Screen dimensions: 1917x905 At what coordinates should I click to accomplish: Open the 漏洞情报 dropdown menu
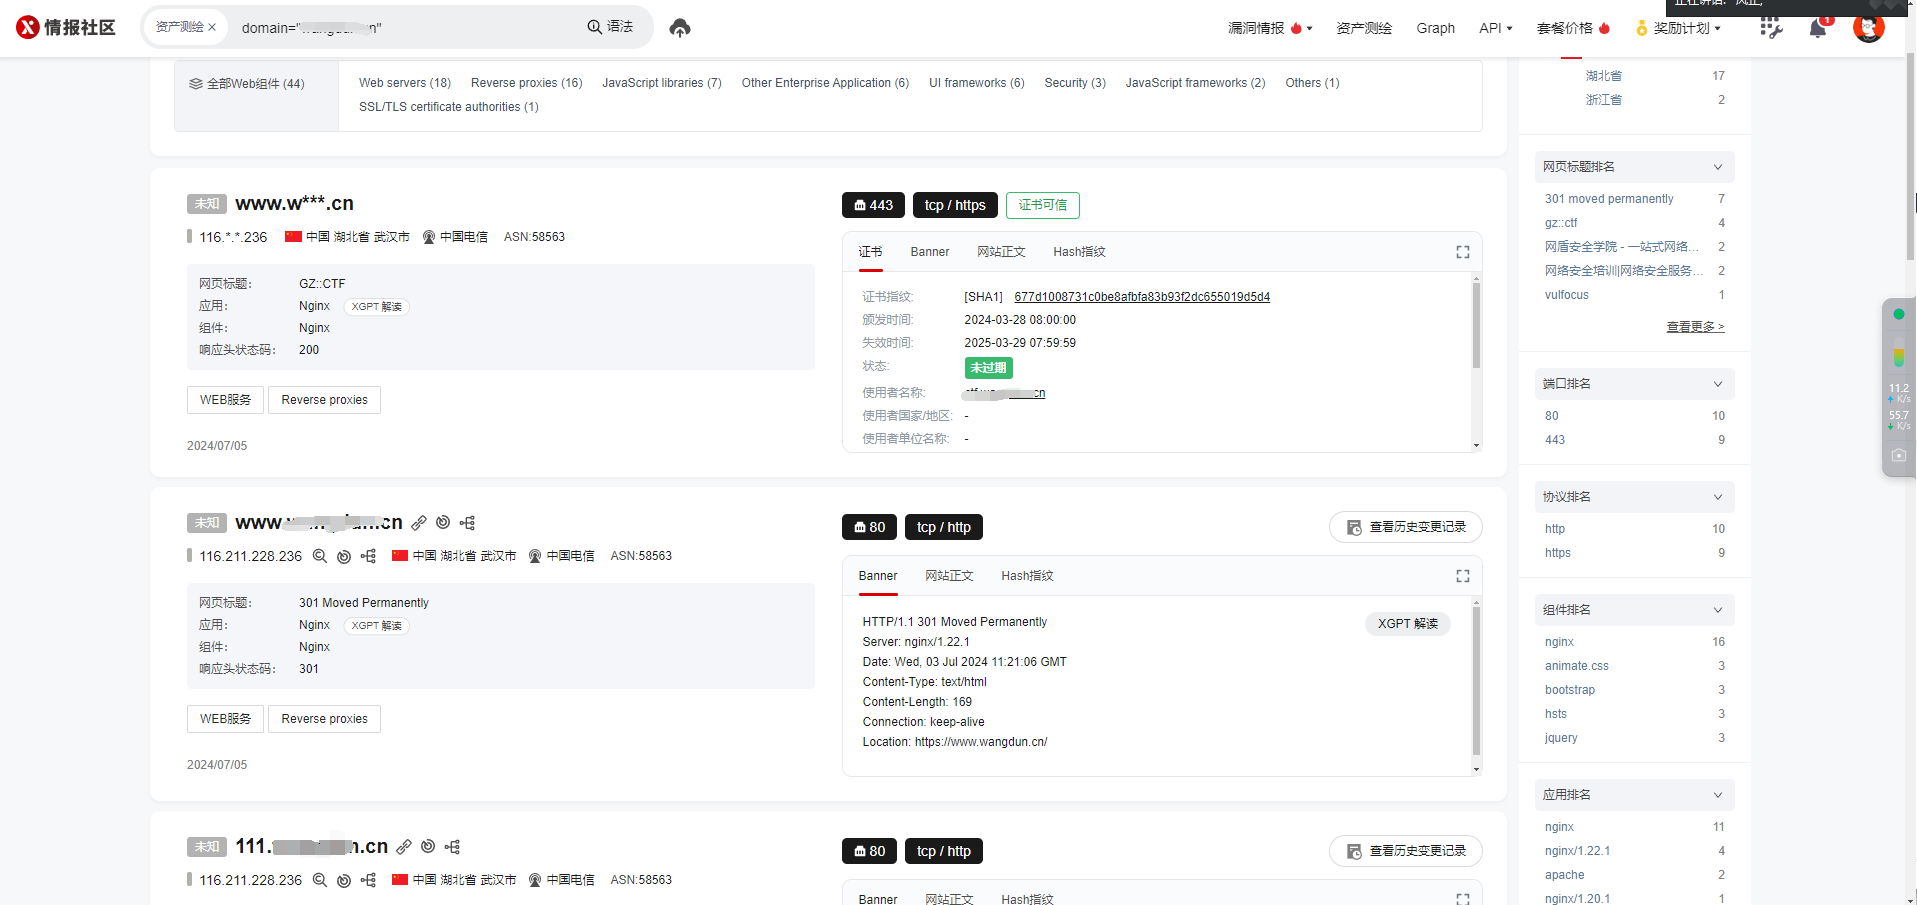1269,28
